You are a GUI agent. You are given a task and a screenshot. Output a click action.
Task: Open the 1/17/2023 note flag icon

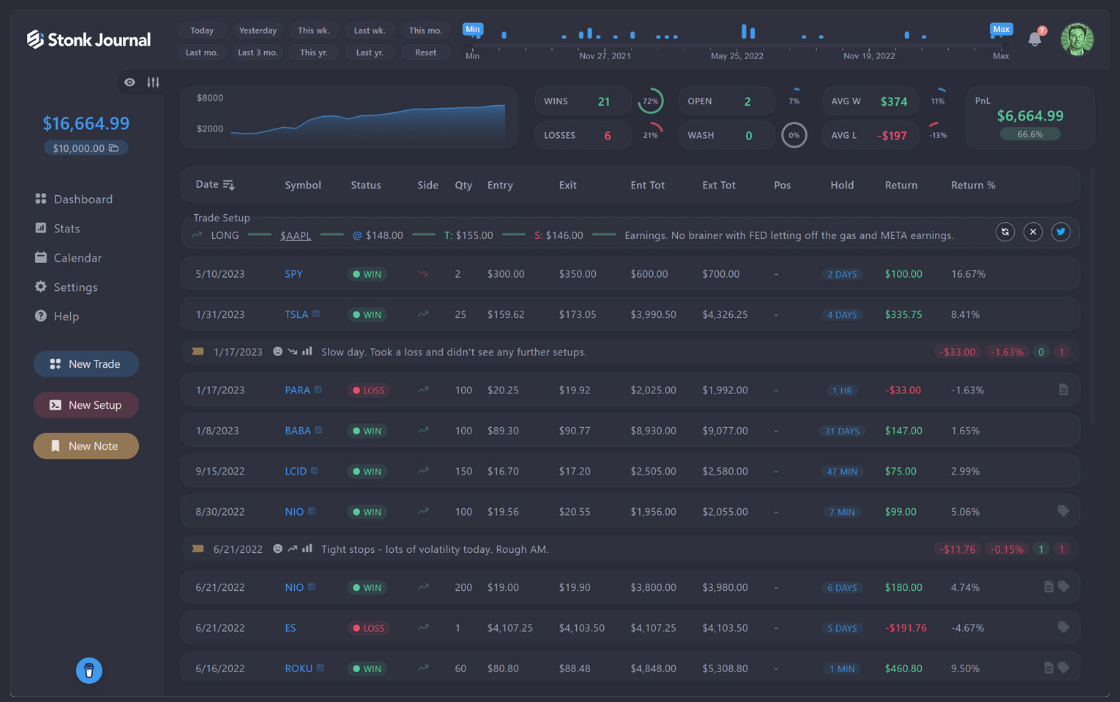click(x=198, y=351)
